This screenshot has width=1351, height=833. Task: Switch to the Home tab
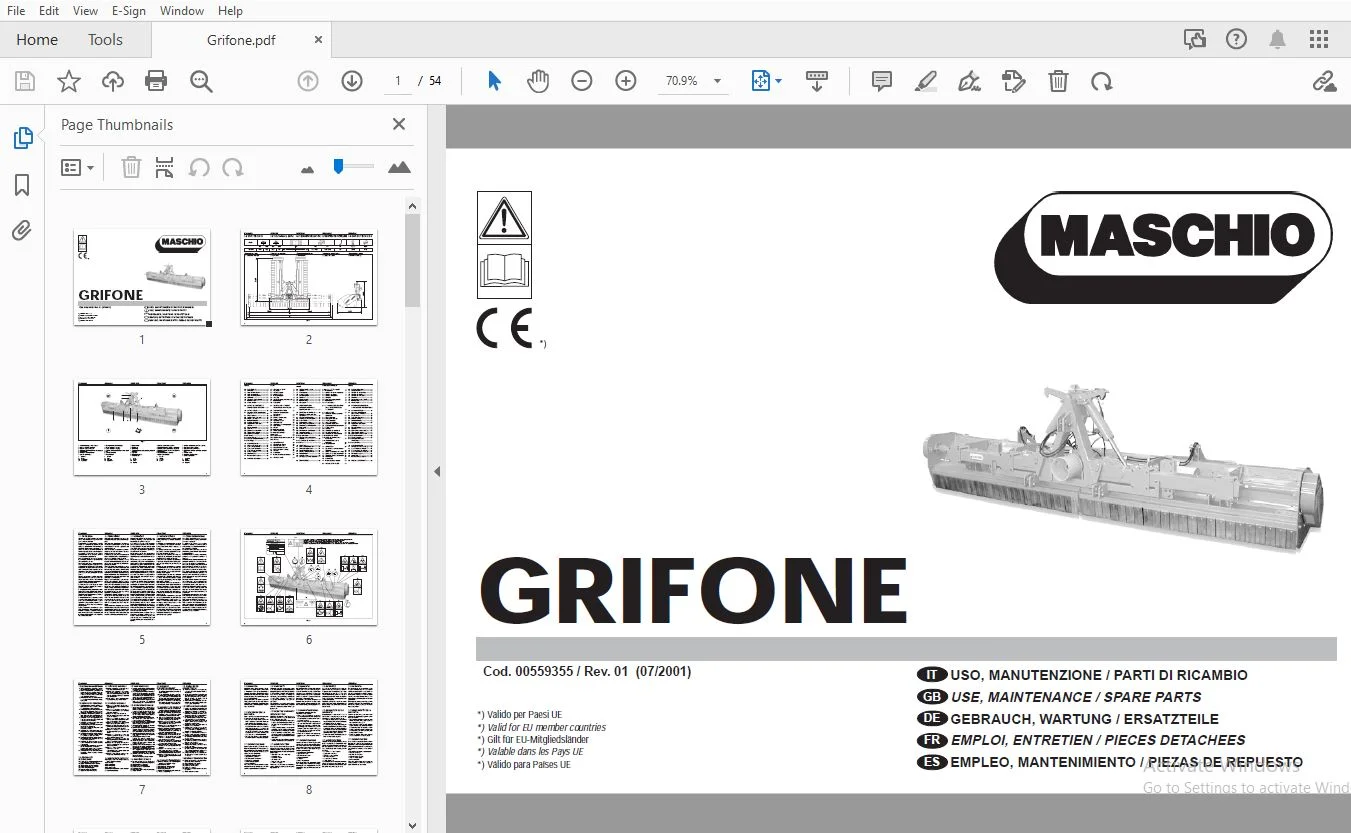pyautogui.click(x=37, y=40)
